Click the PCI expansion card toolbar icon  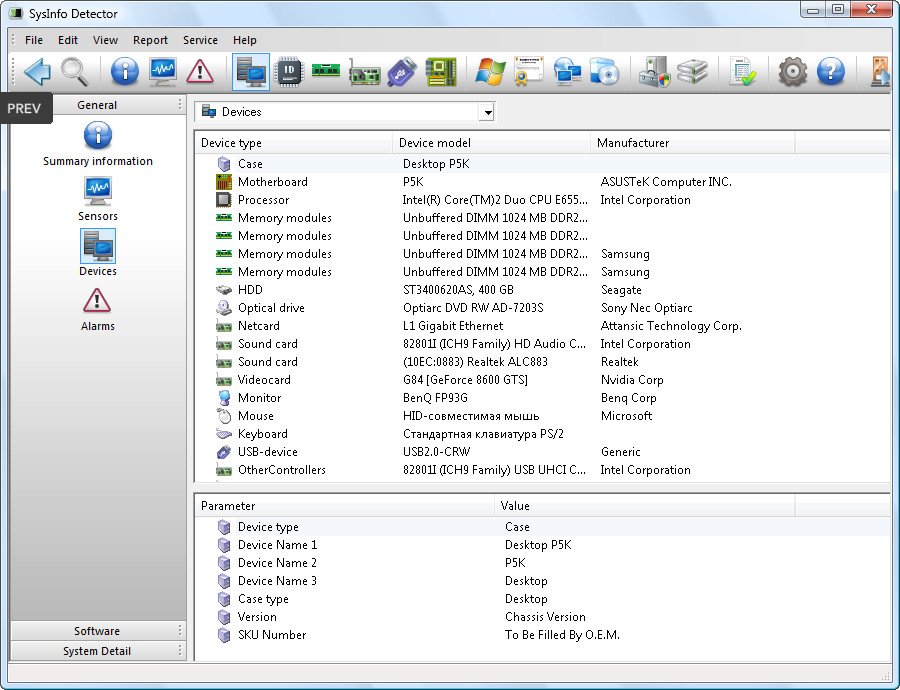coord(364,73)
